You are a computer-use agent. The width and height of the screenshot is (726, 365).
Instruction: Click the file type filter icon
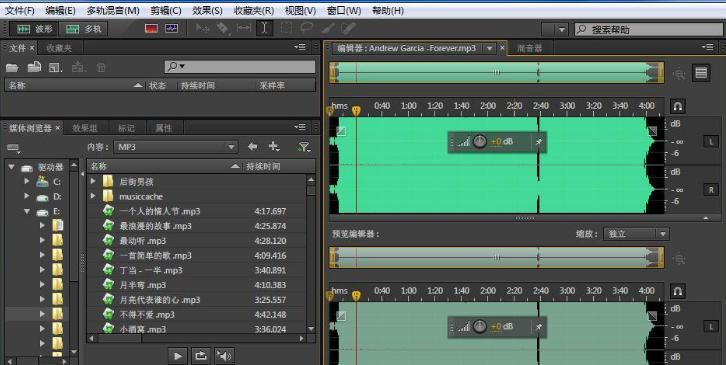pyautogui.click(x=304, y=147)
